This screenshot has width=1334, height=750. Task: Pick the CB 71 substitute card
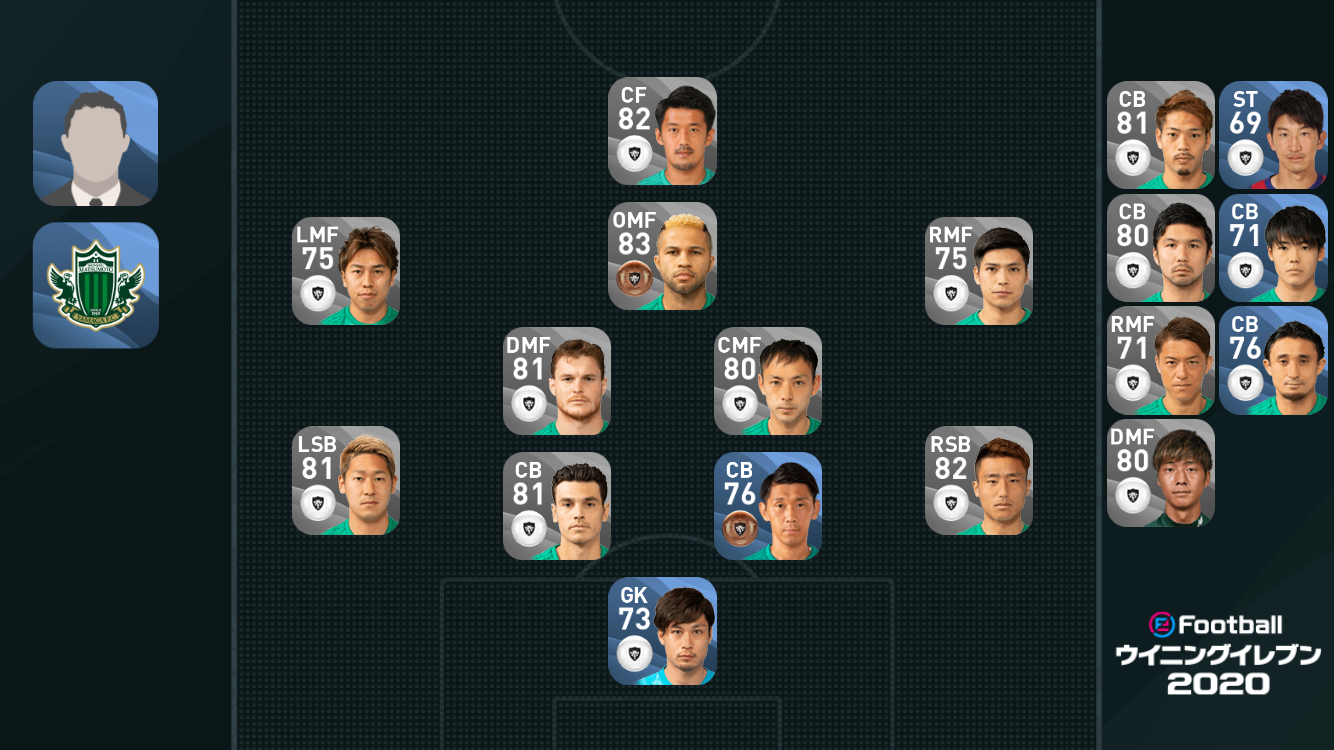point(1273,248)
